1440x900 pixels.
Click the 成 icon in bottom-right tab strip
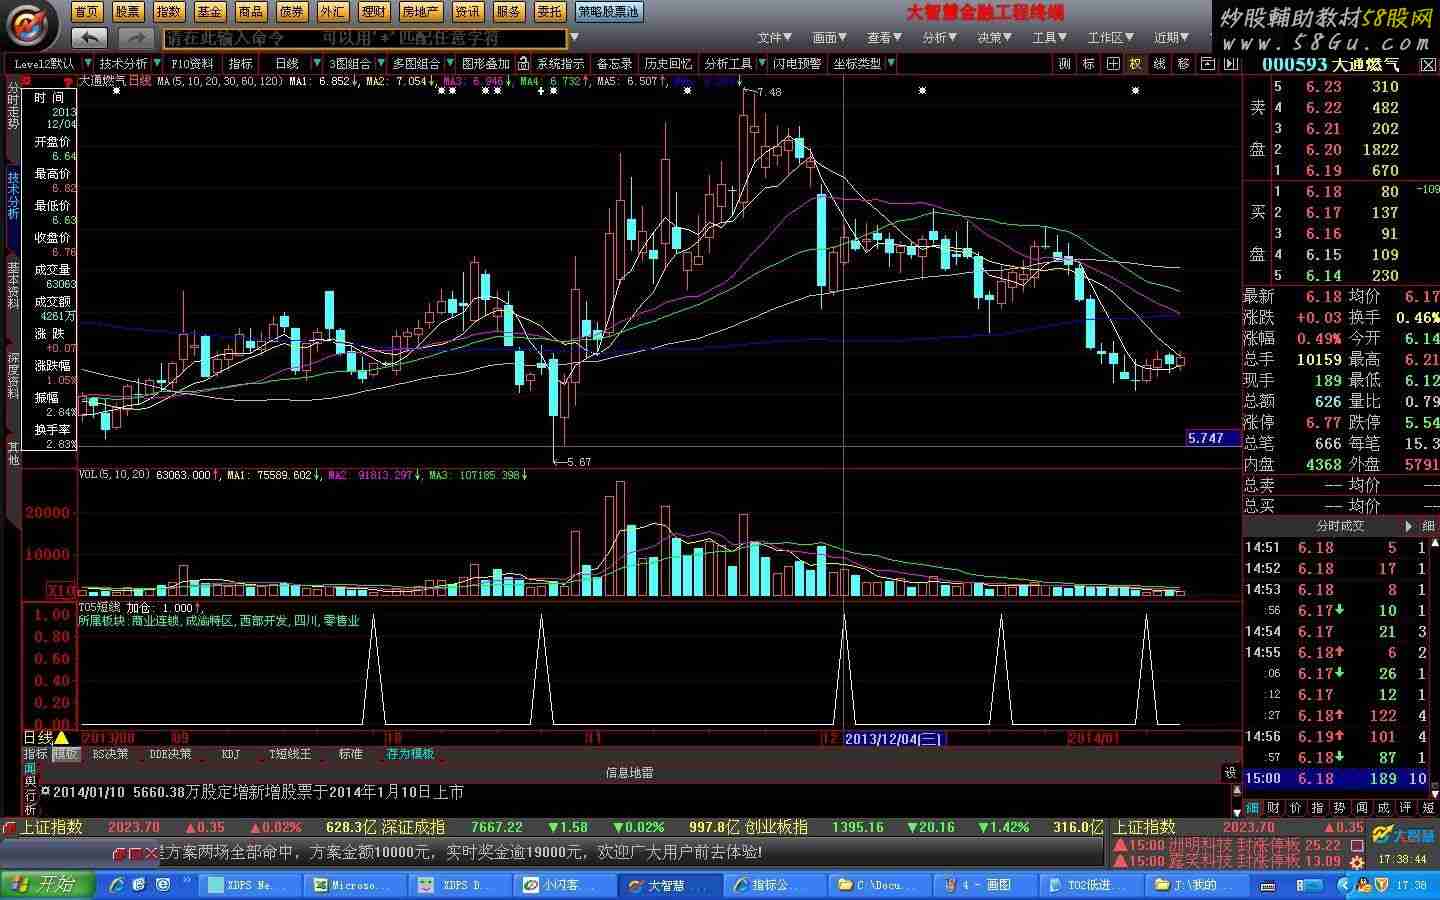(1383, 807)
